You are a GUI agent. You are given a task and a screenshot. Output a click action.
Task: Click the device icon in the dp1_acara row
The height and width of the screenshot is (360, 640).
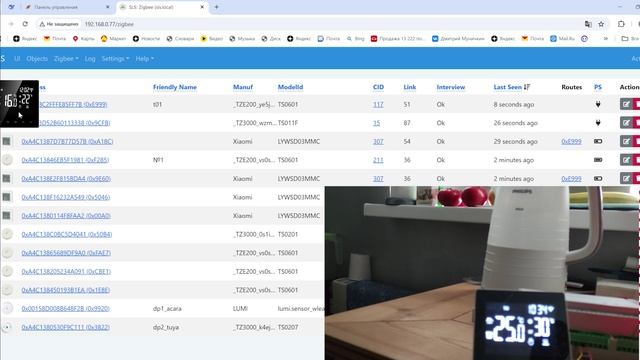click(7, 308)
